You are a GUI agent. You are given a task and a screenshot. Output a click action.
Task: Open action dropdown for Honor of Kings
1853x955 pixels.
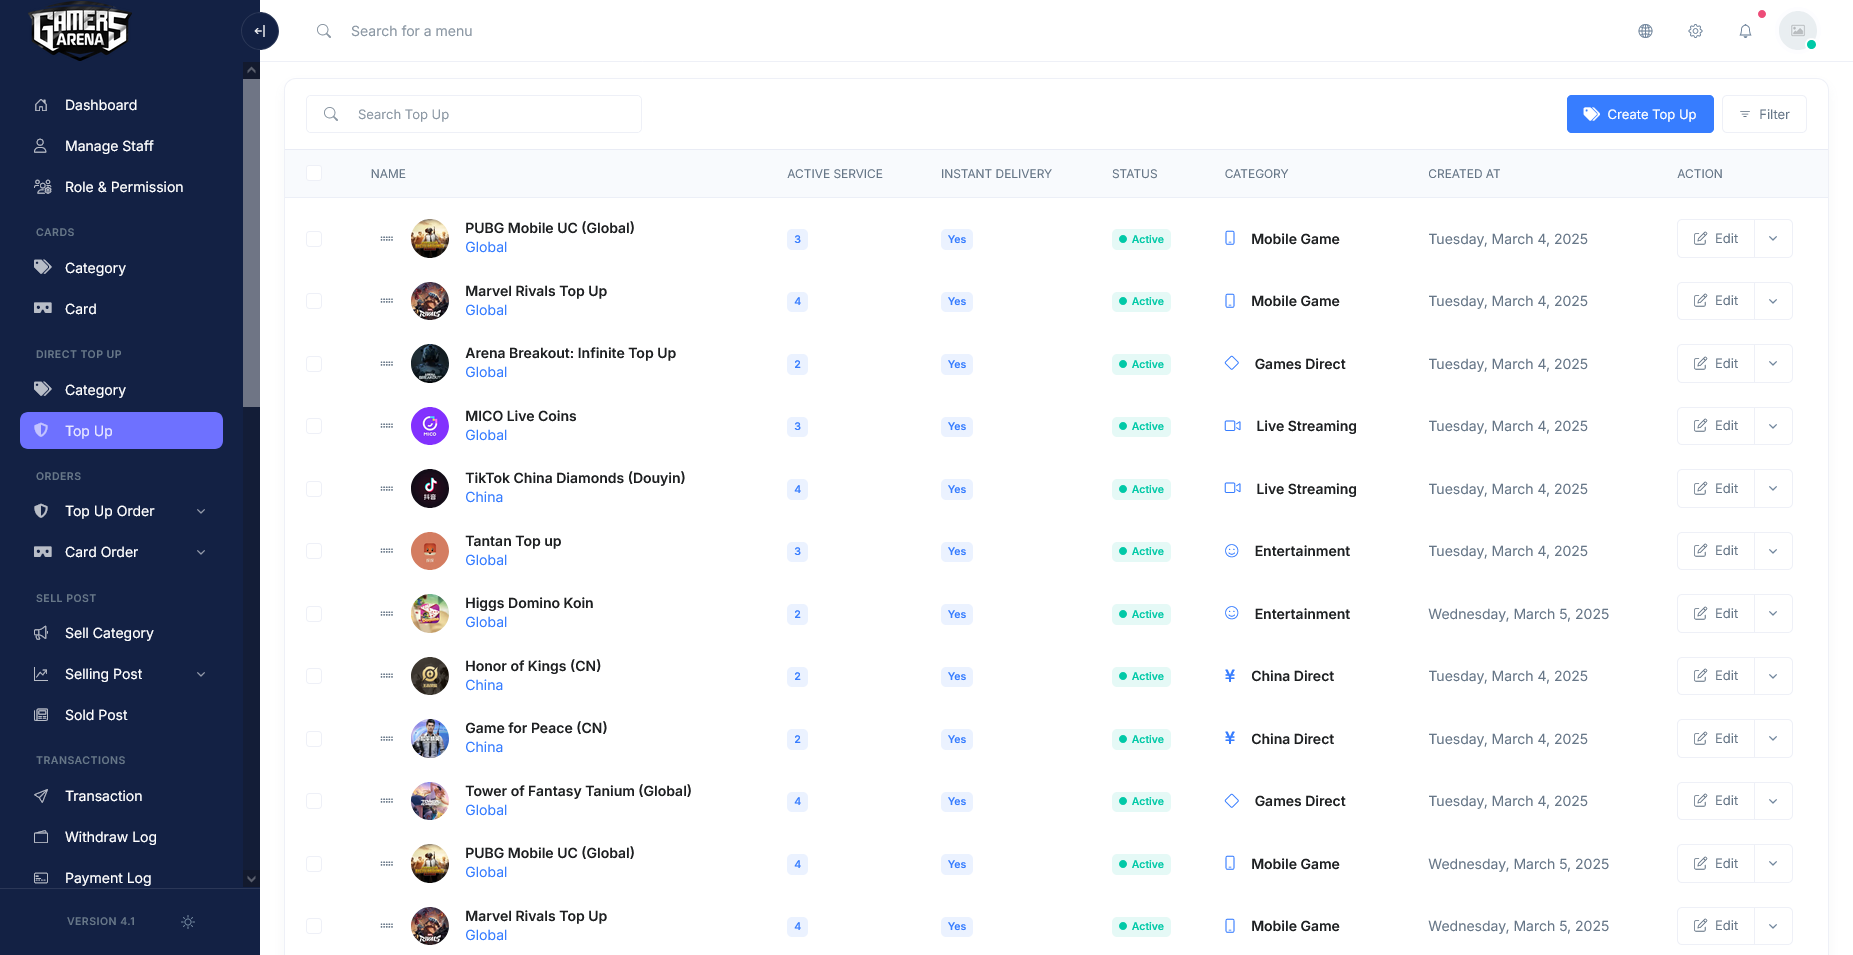[1773, 676]
